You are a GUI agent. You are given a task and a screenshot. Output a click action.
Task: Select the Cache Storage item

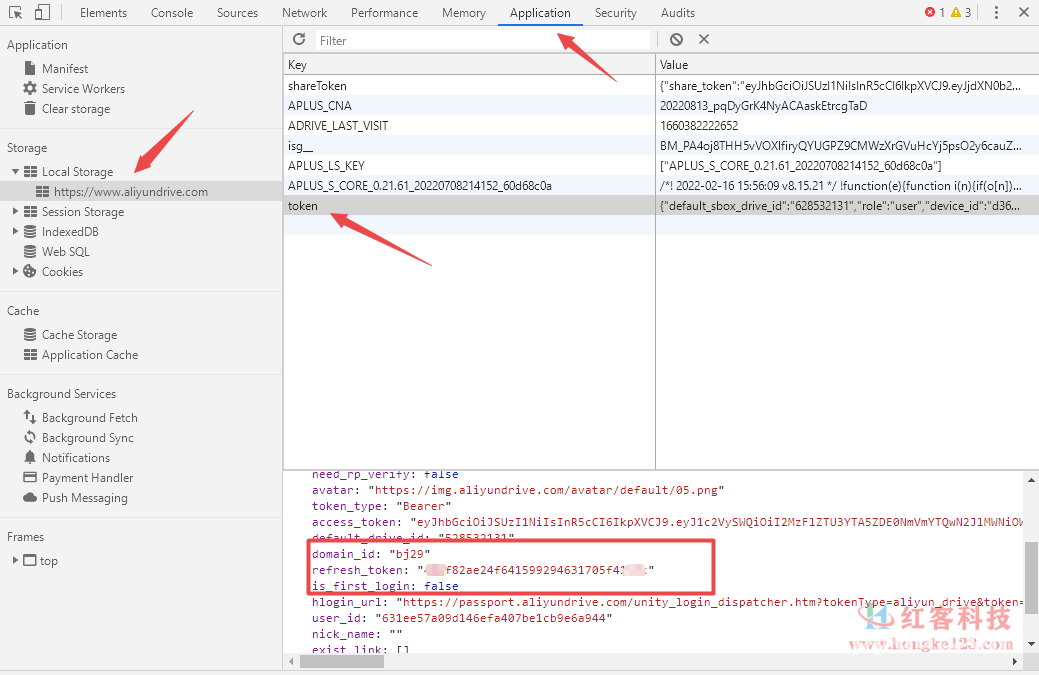coord(80,335)
